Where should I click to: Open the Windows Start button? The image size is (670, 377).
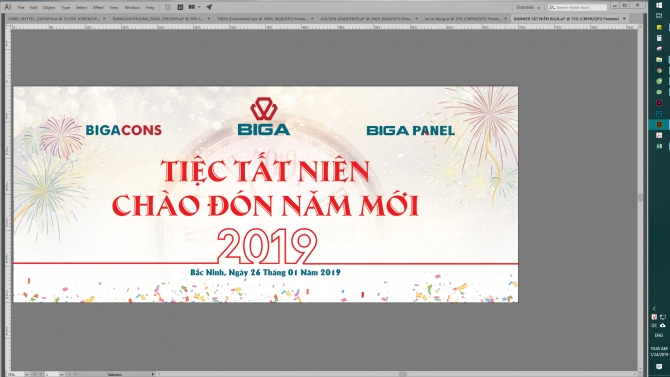(x=659, y=5)
